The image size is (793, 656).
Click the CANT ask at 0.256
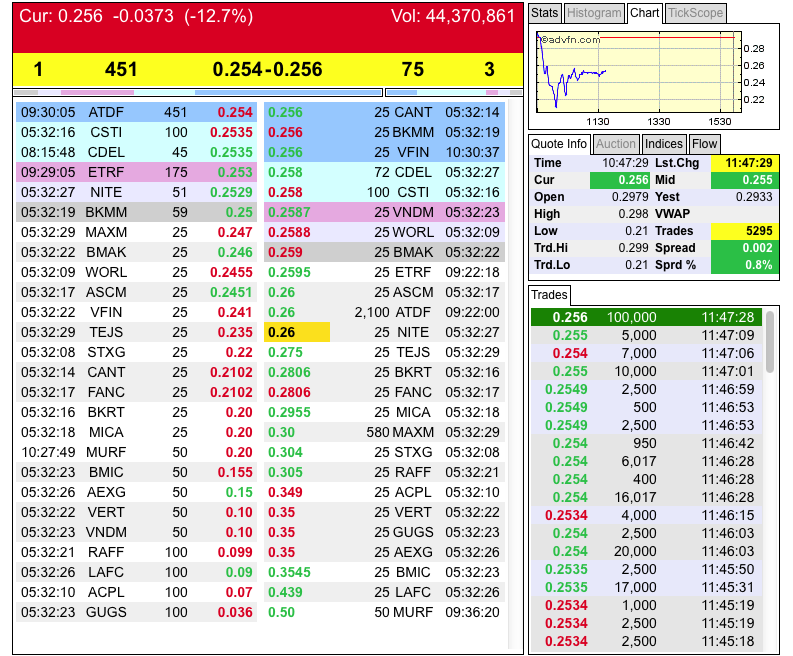pos(384,112)
